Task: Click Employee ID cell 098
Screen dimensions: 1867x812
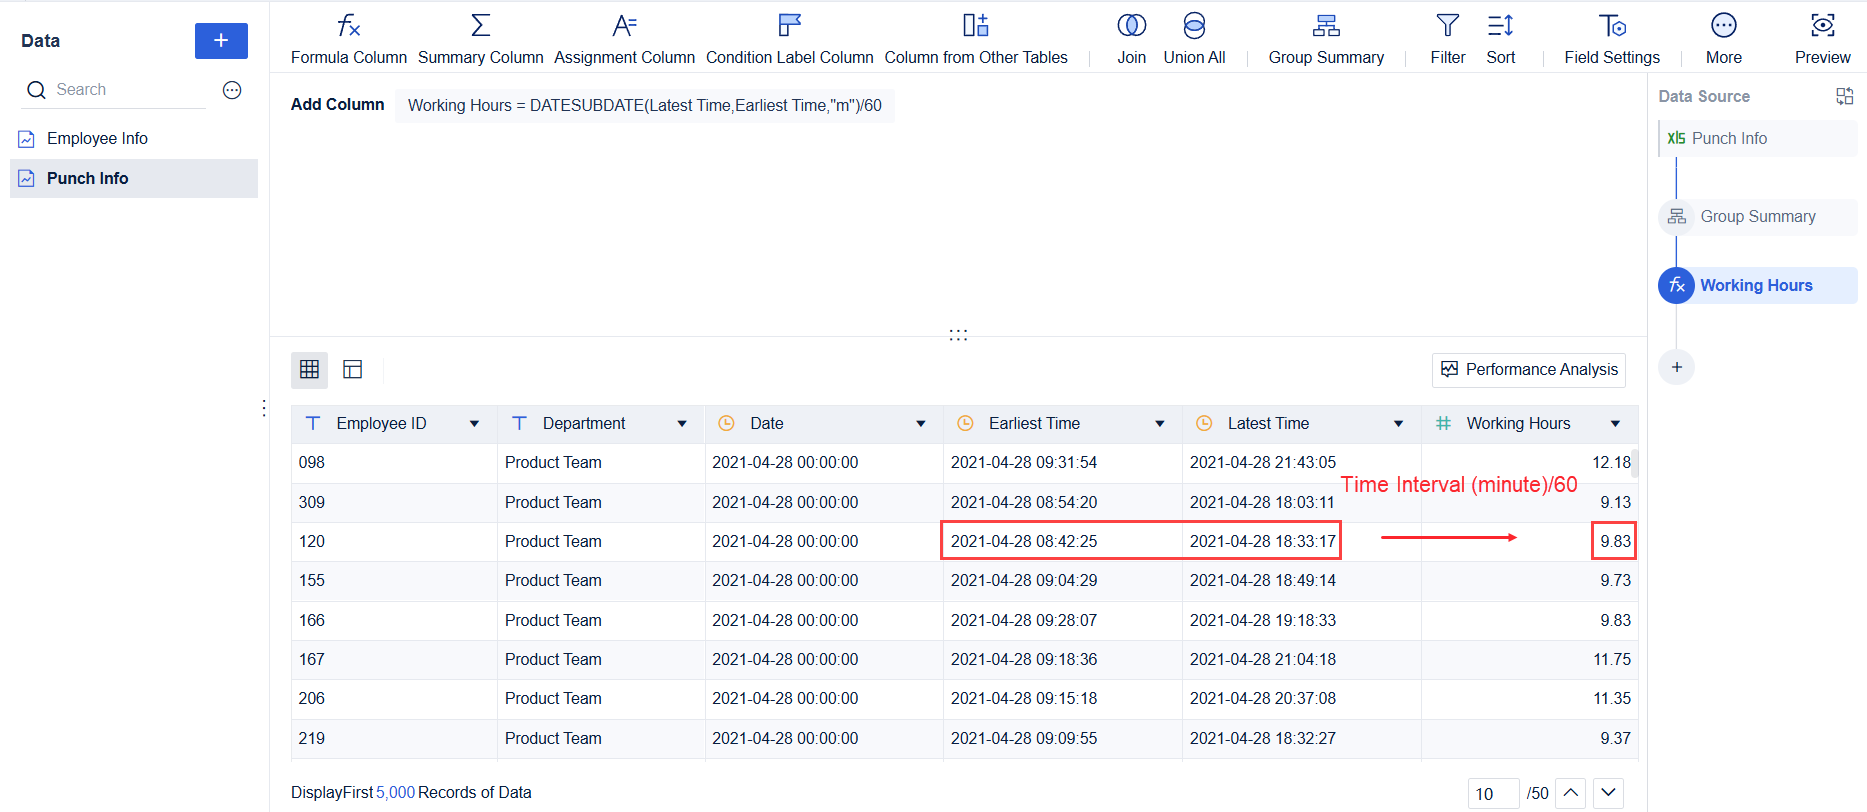Action: [394, 463]
